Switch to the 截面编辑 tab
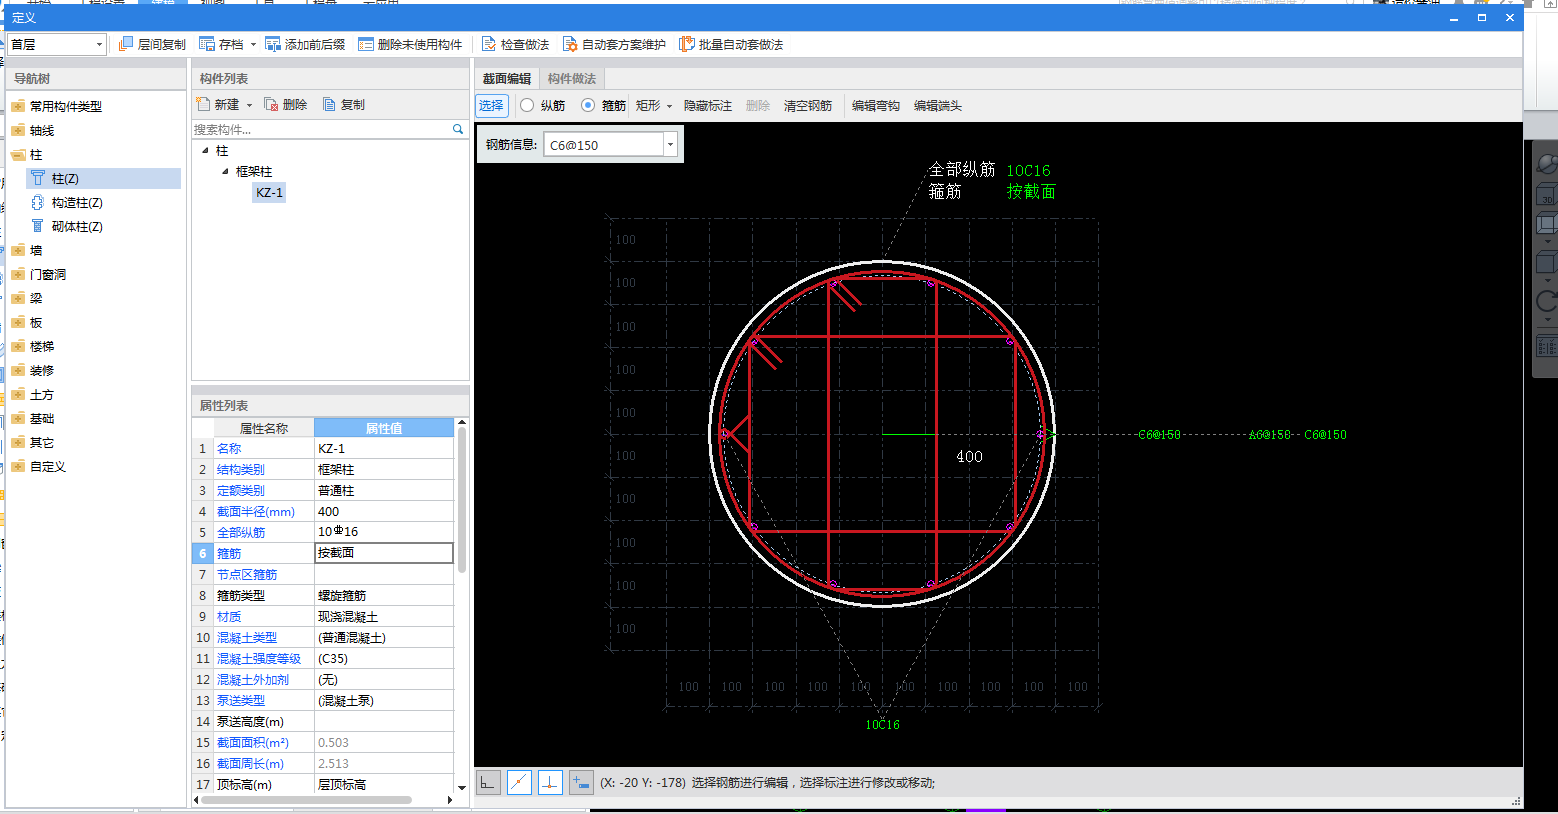Image resolution: width=1558 pixels, height=814 pixels. (507, 79)
